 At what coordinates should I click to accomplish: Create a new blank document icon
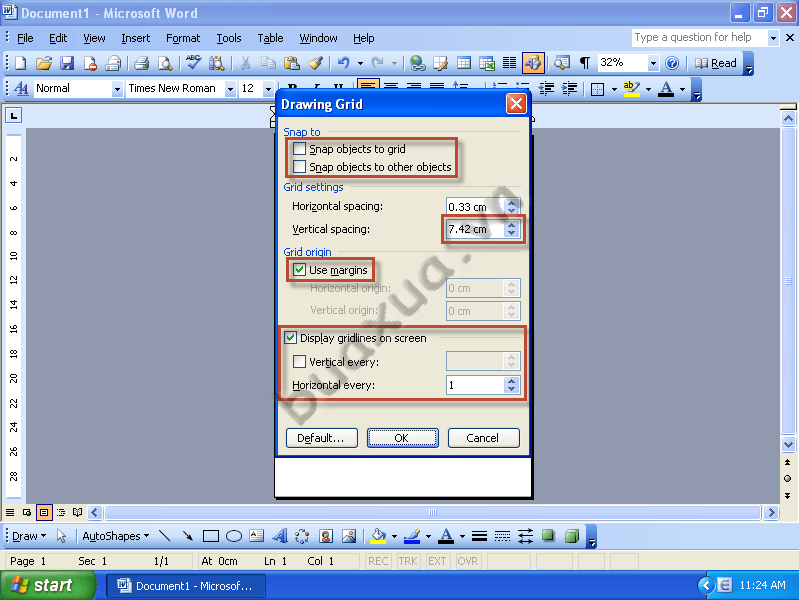click(20, 63)
